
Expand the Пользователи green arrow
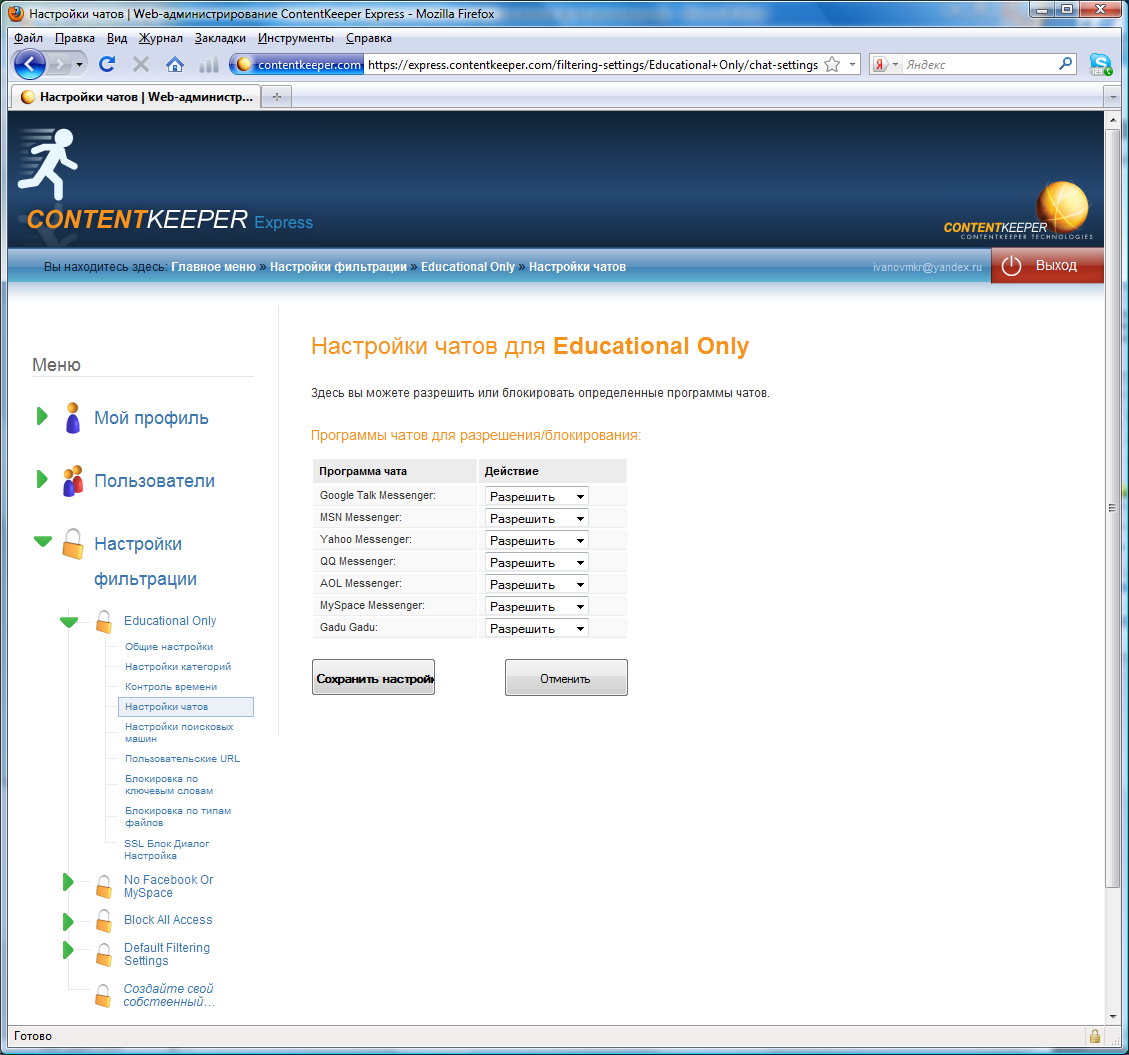pos(42,480)
